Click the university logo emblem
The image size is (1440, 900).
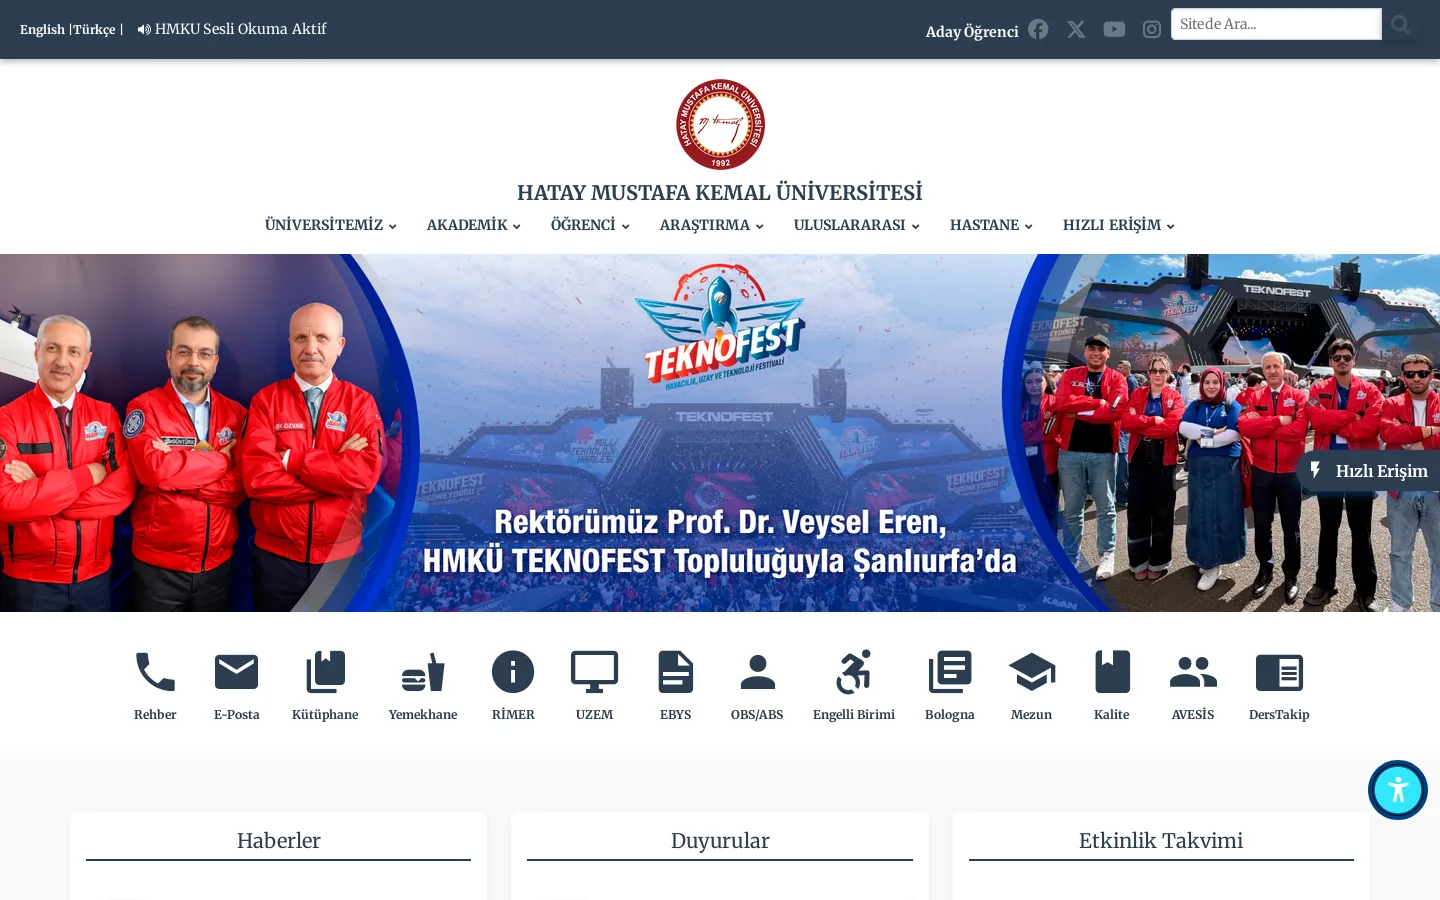pos(720,125)
